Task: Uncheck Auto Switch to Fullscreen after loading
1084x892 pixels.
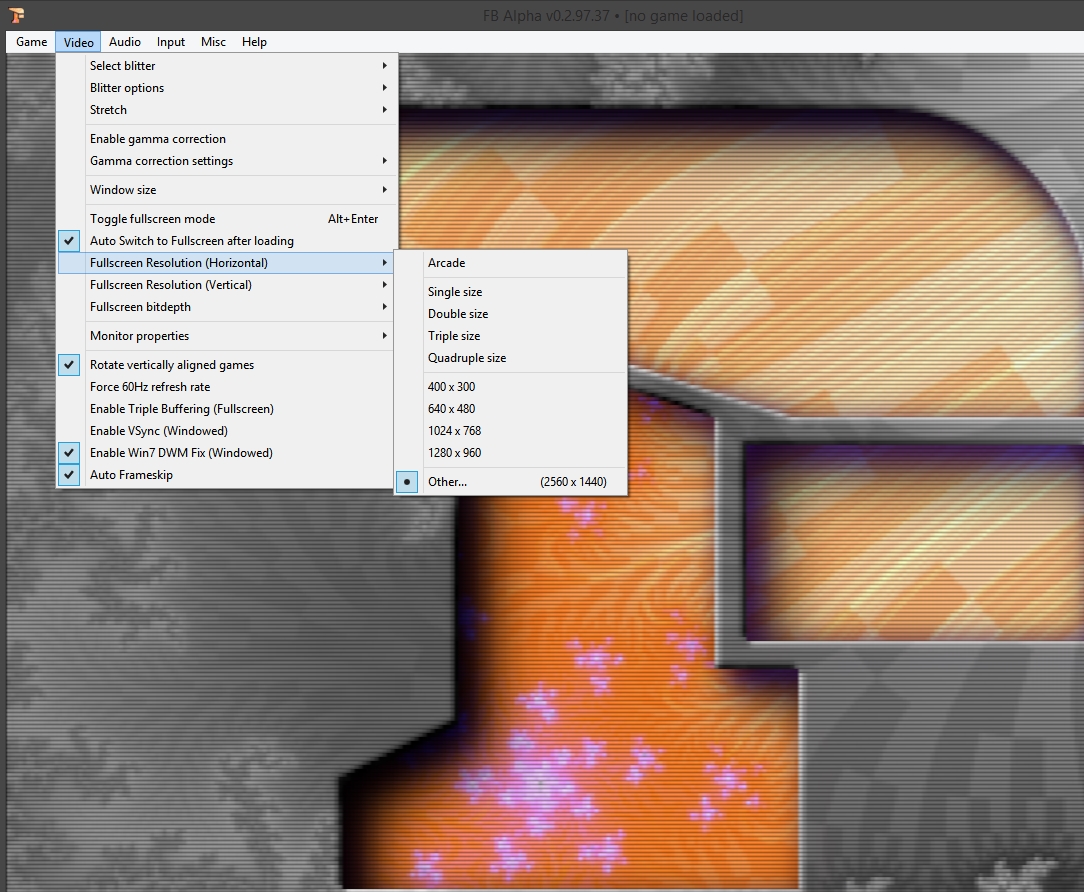Action: coord(227,241)
